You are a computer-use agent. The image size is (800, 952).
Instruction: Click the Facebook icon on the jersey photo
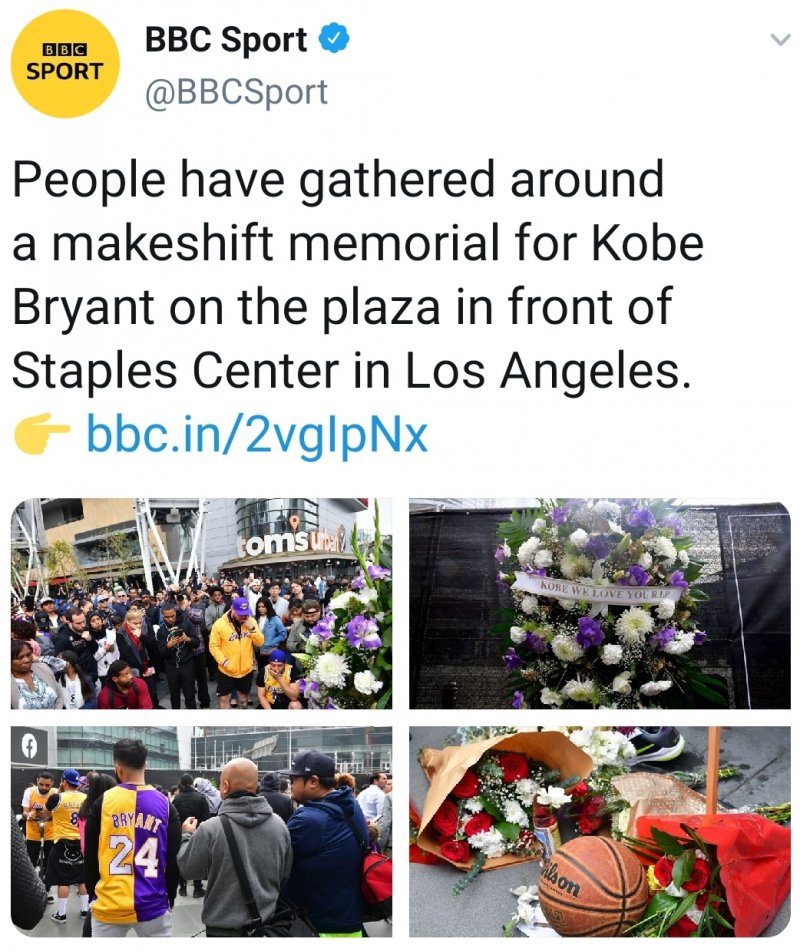pos(28,745)
